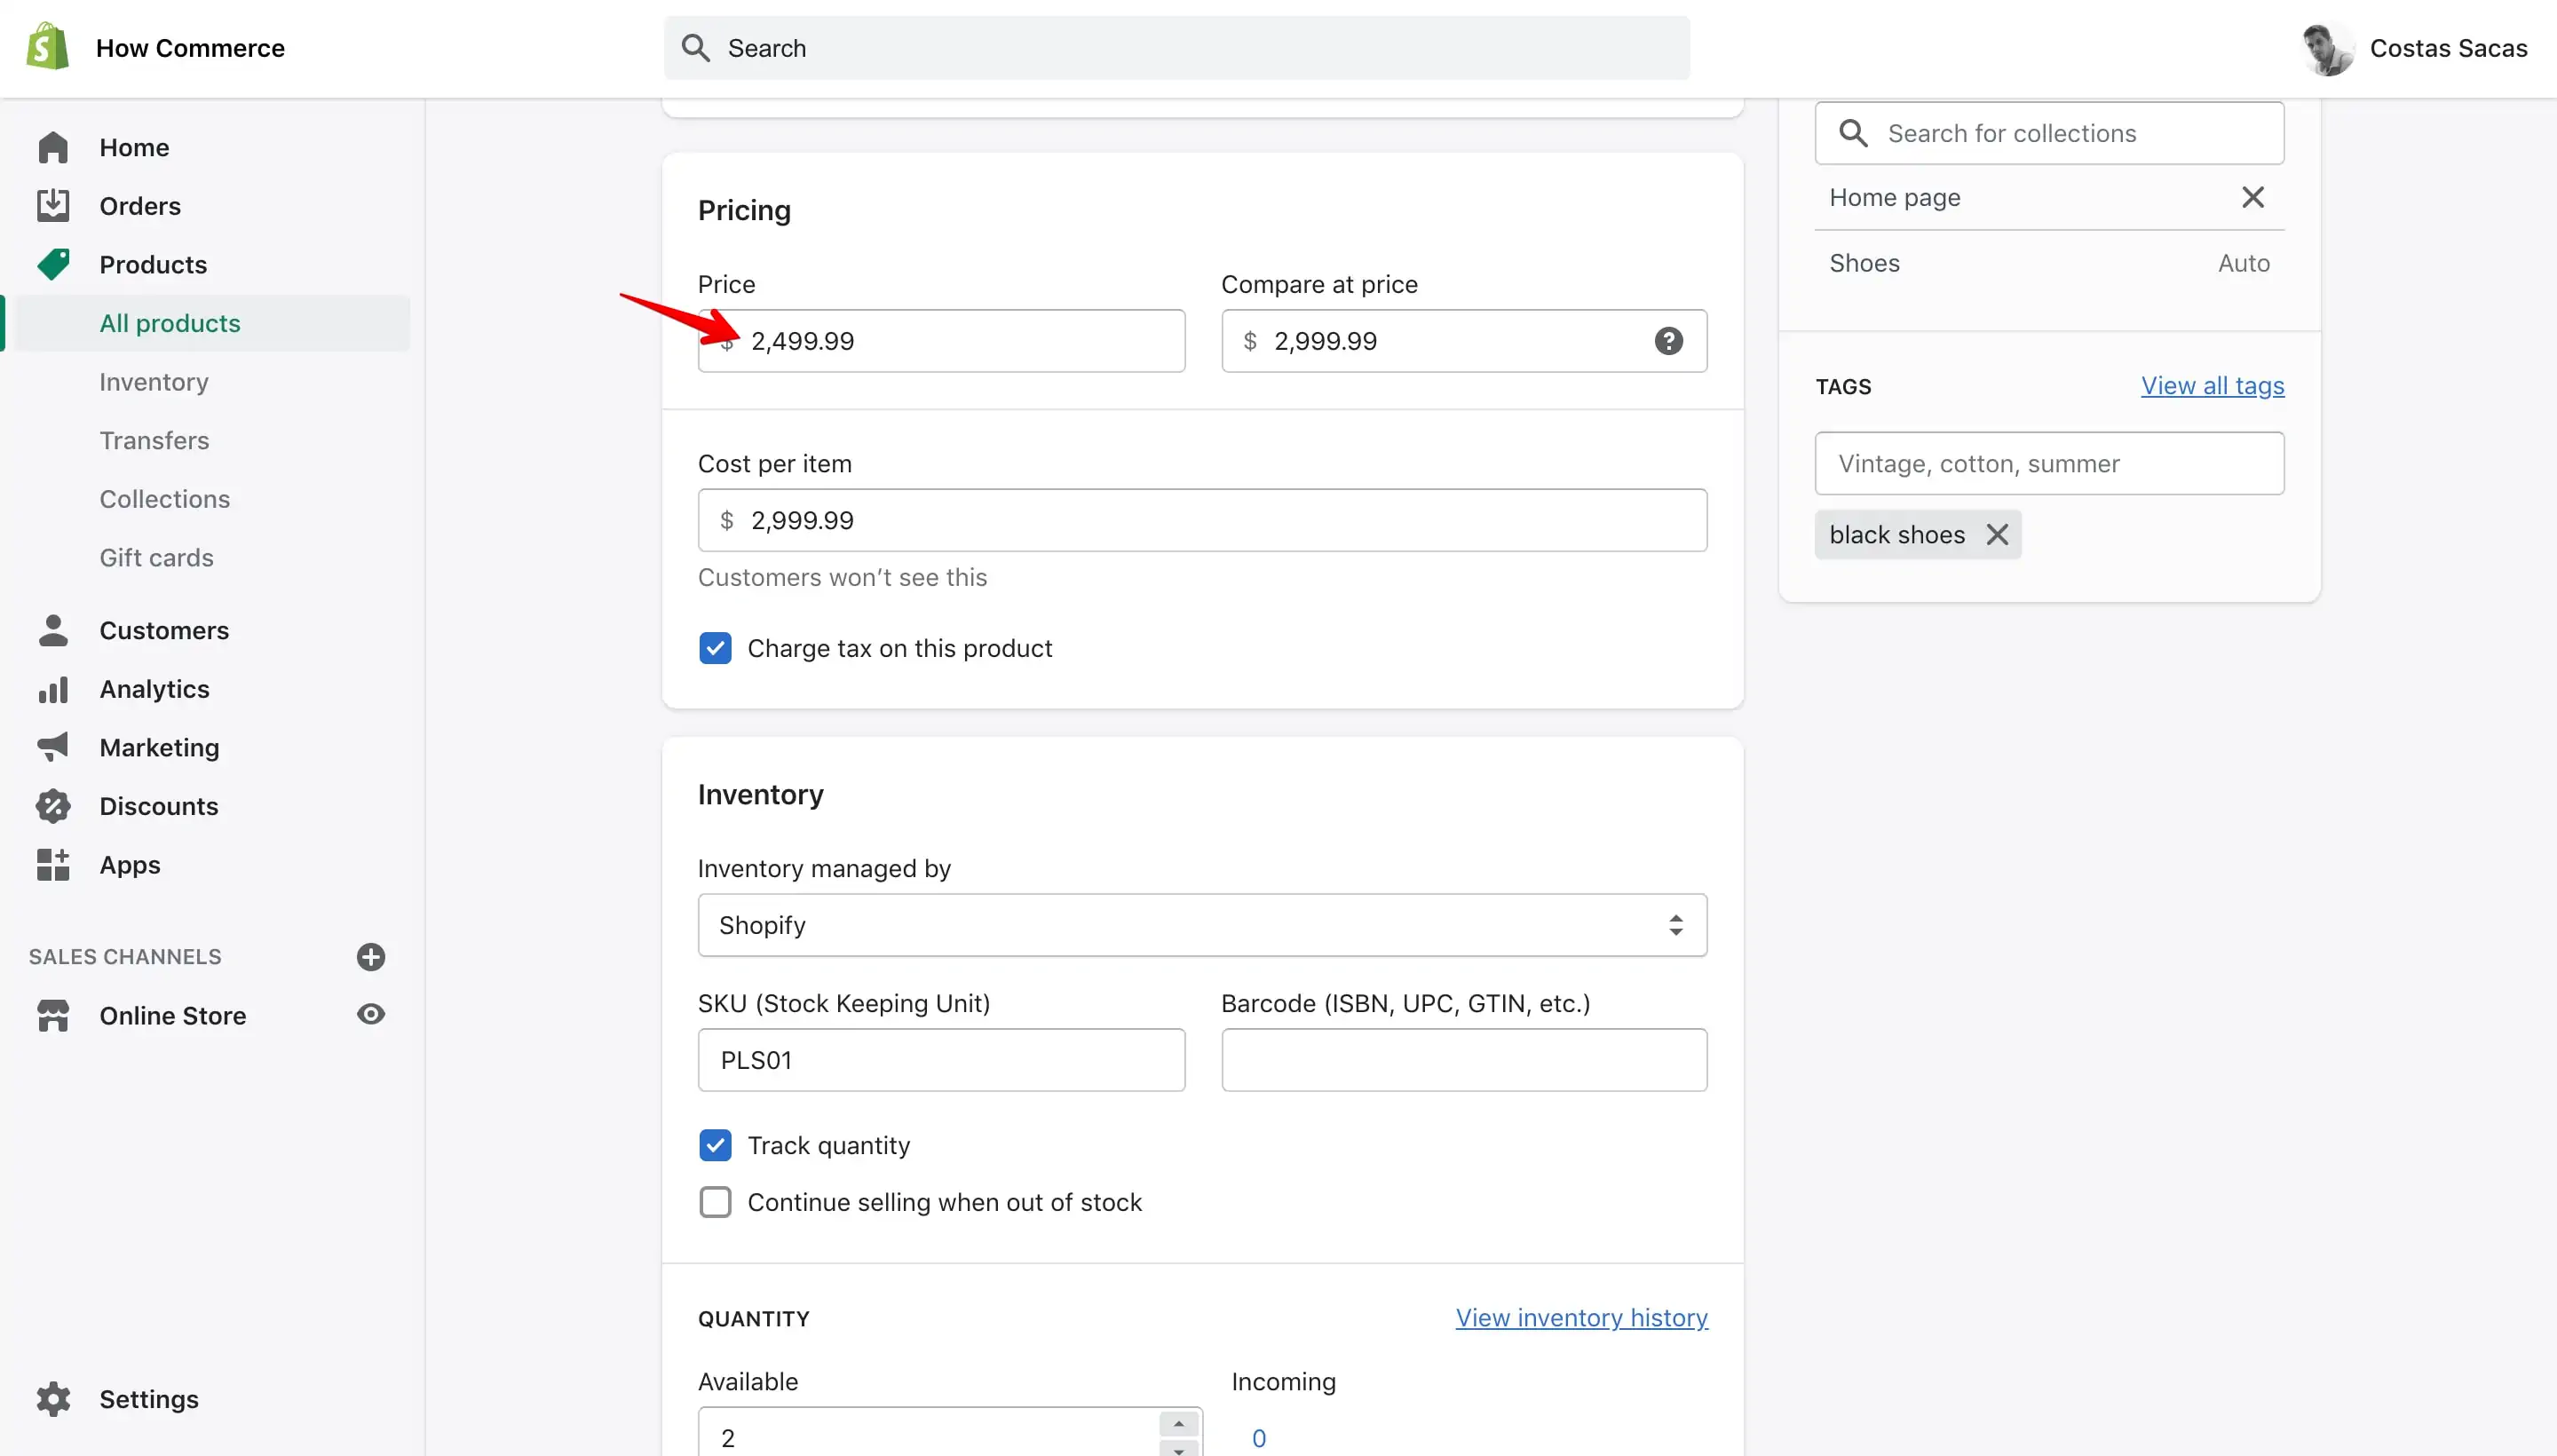
Task: Remove the black shoes tag
Action: tap(1997, 535)
